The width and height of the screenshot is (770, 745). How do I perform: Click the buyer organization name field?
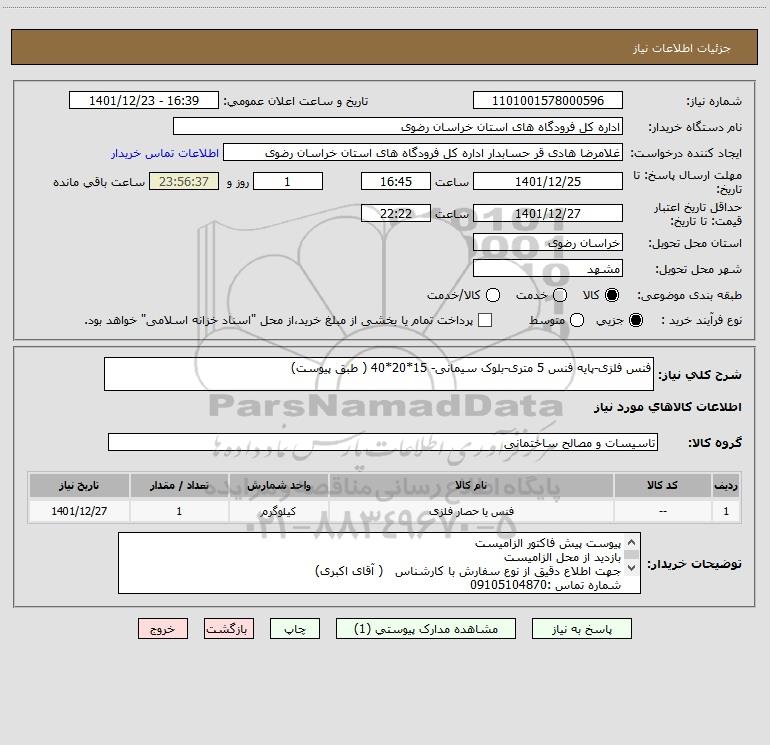pyautogui.click(x=398, y=126)
